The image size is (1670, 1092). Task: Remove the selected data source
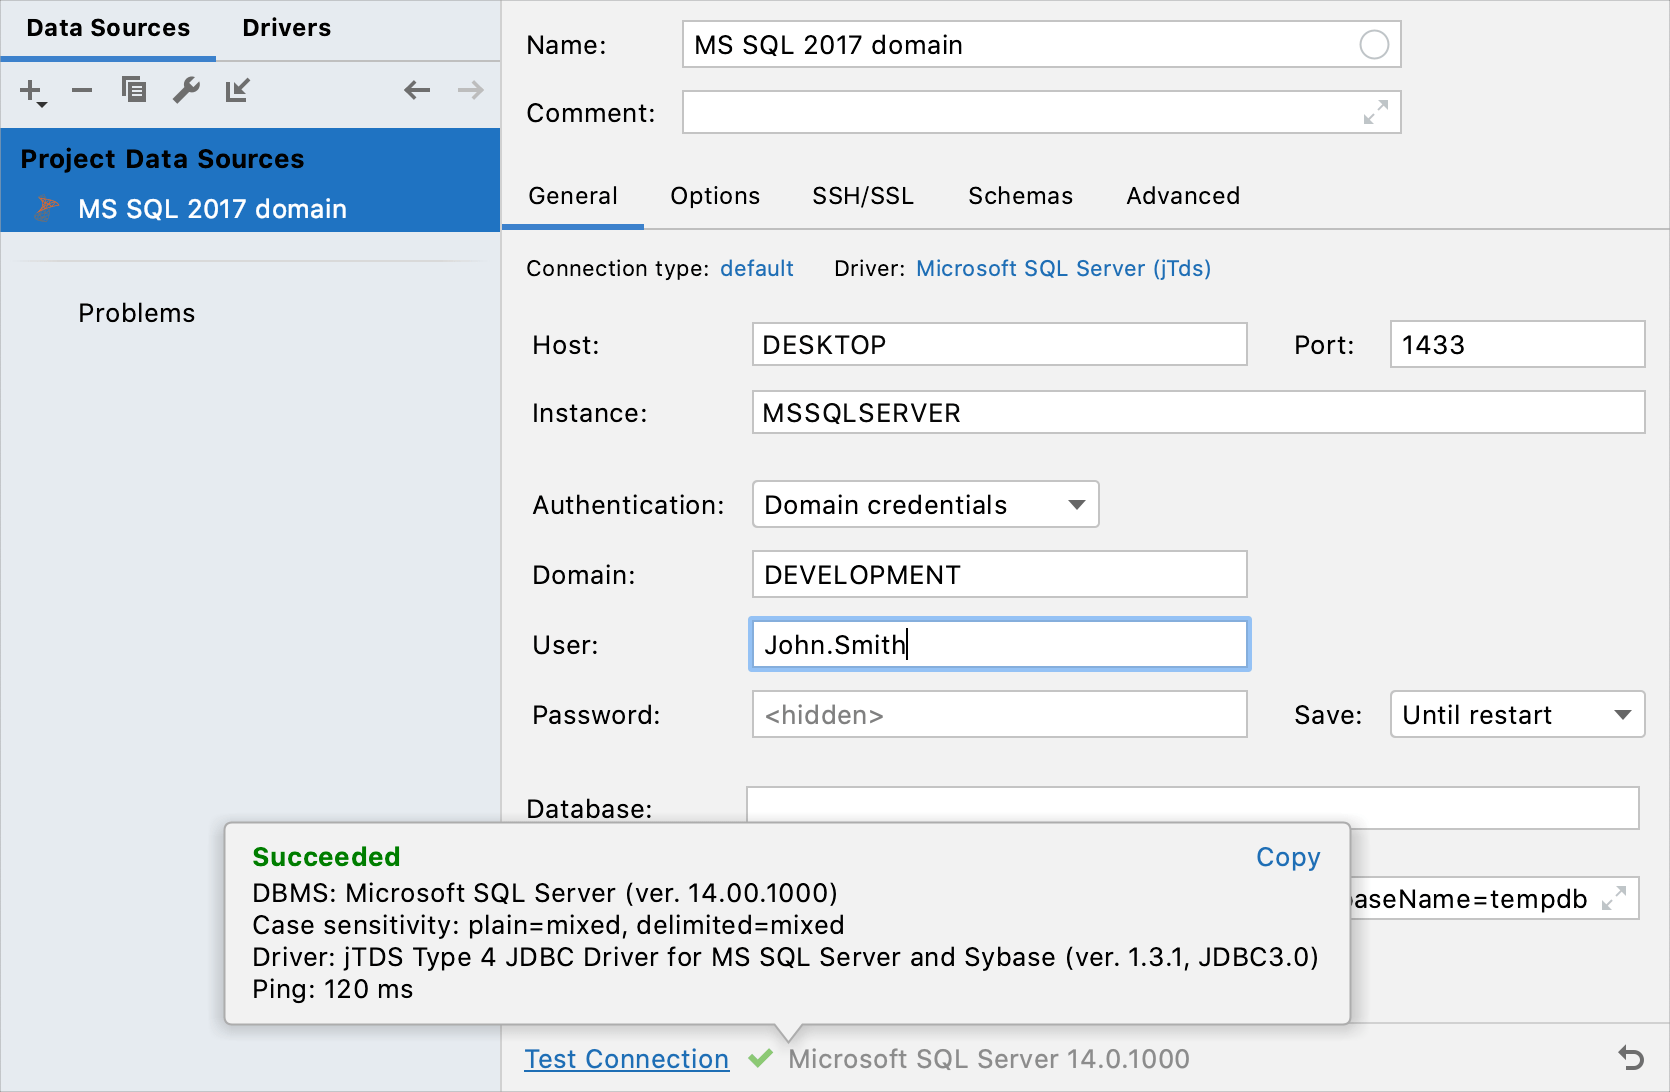click(x=82, y=90)
